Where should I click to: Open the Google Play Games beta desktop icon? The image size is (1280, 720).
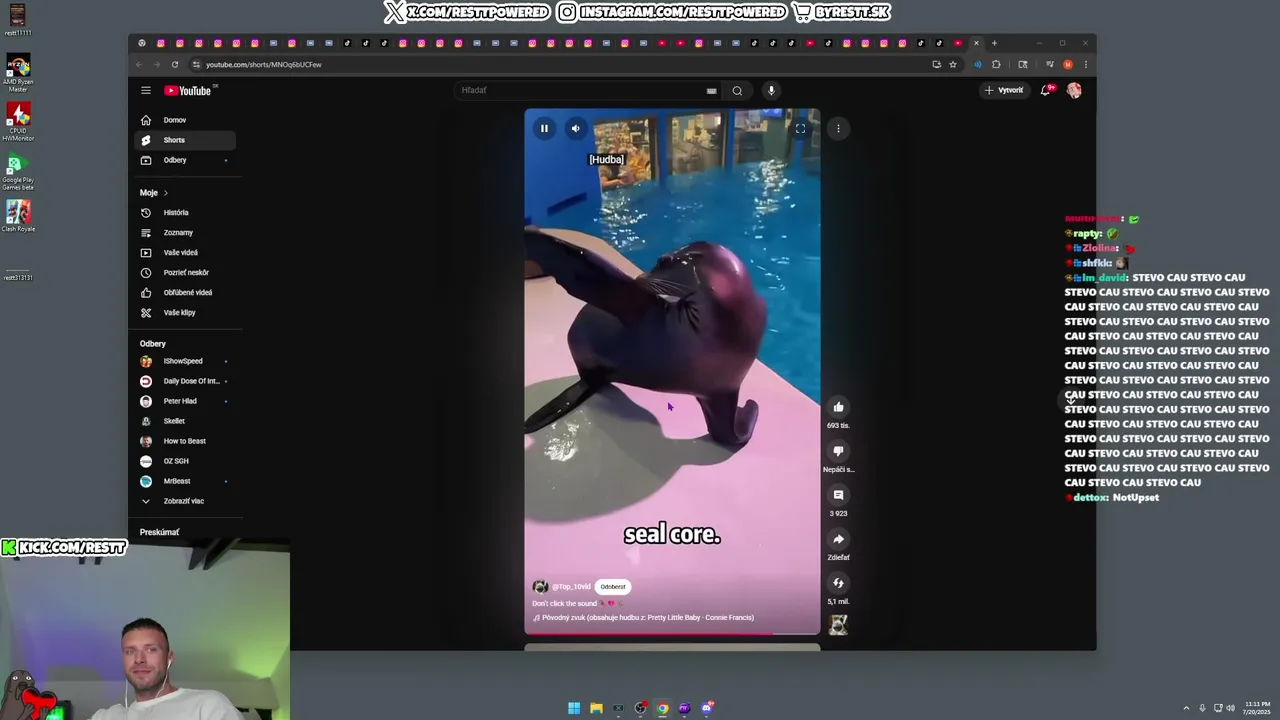click(x=18, y=172)
